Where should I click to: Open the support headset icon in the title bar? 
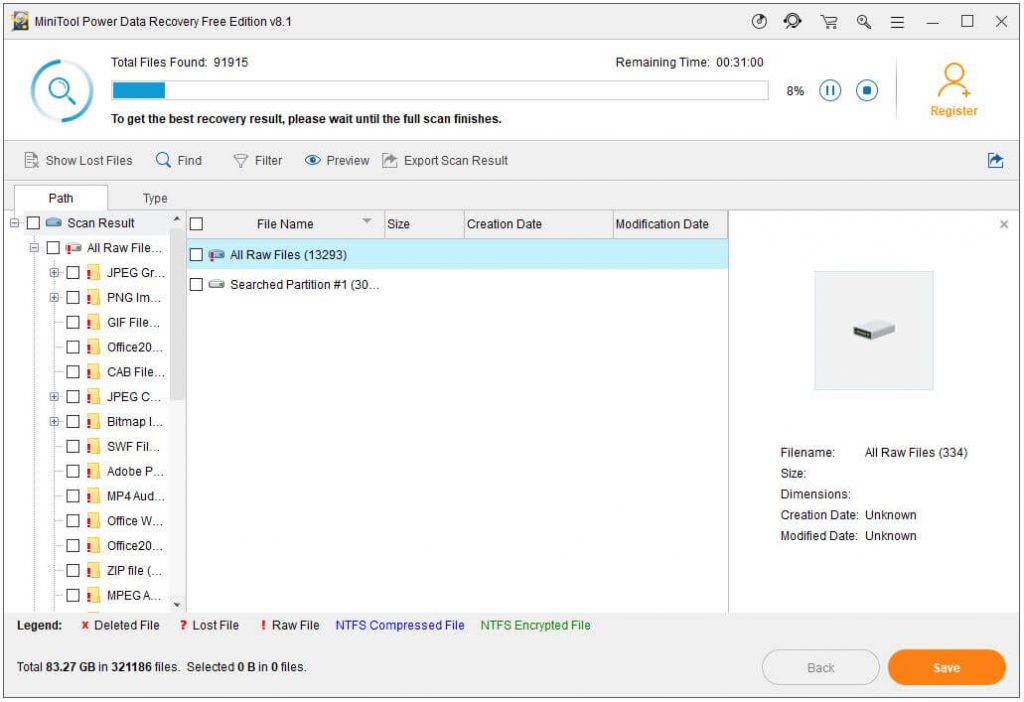click(792, 22)
